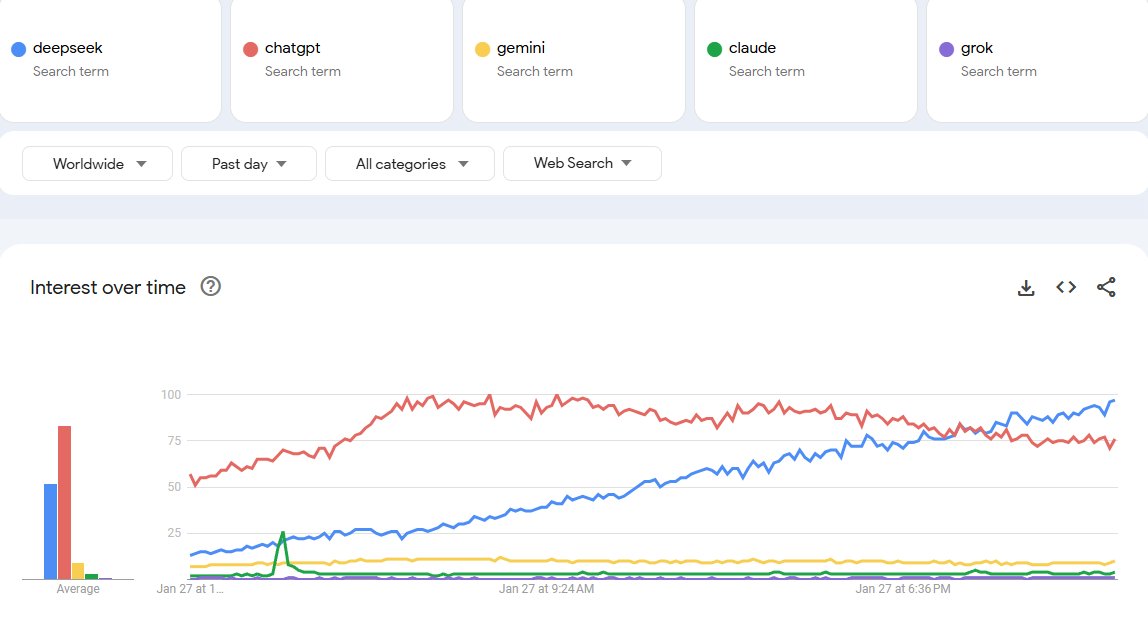The image size is (1148, 619).
Task: Click the red chatgpt color dot
Action: [250, 49]
